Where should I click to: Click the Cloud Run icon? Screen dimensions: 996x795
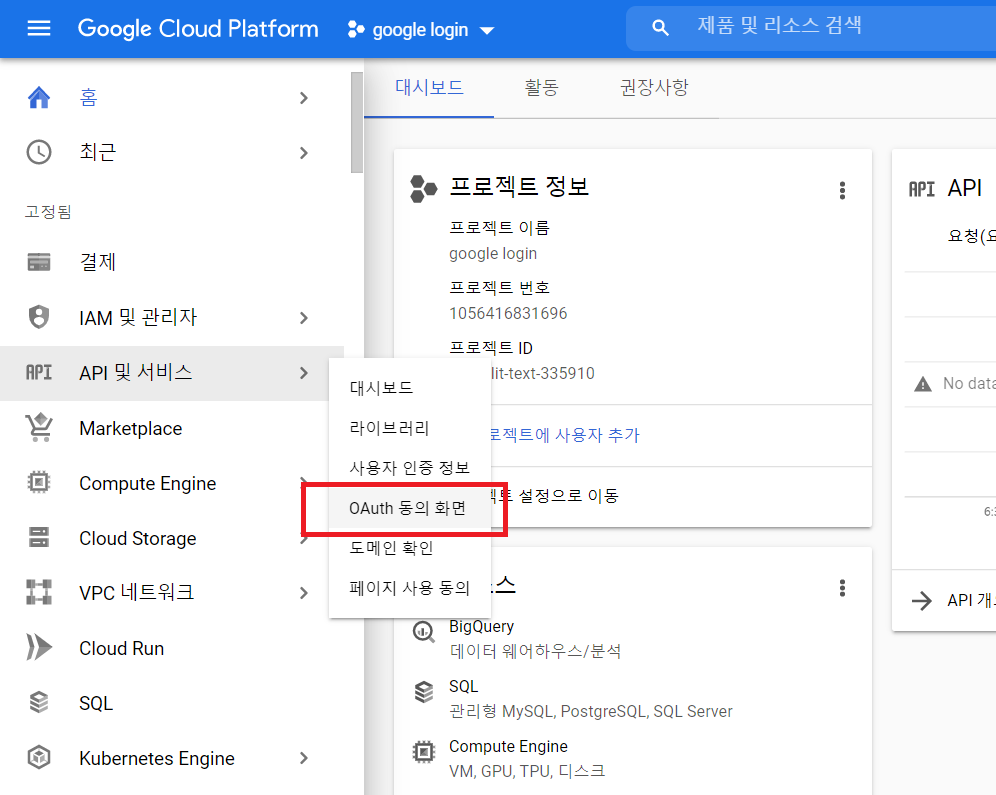39,647
